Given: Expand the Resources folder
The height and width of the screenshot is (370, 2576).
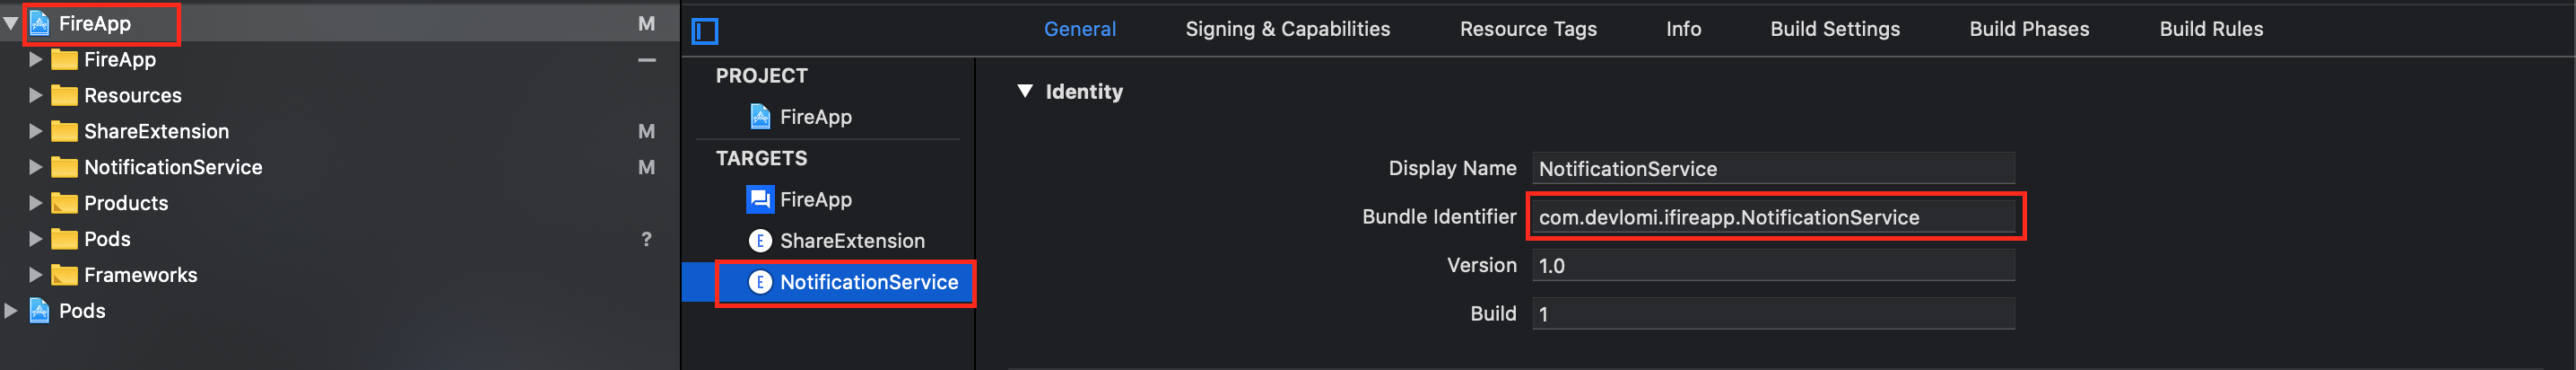Looking at the screenshot, I should [35, 95].
